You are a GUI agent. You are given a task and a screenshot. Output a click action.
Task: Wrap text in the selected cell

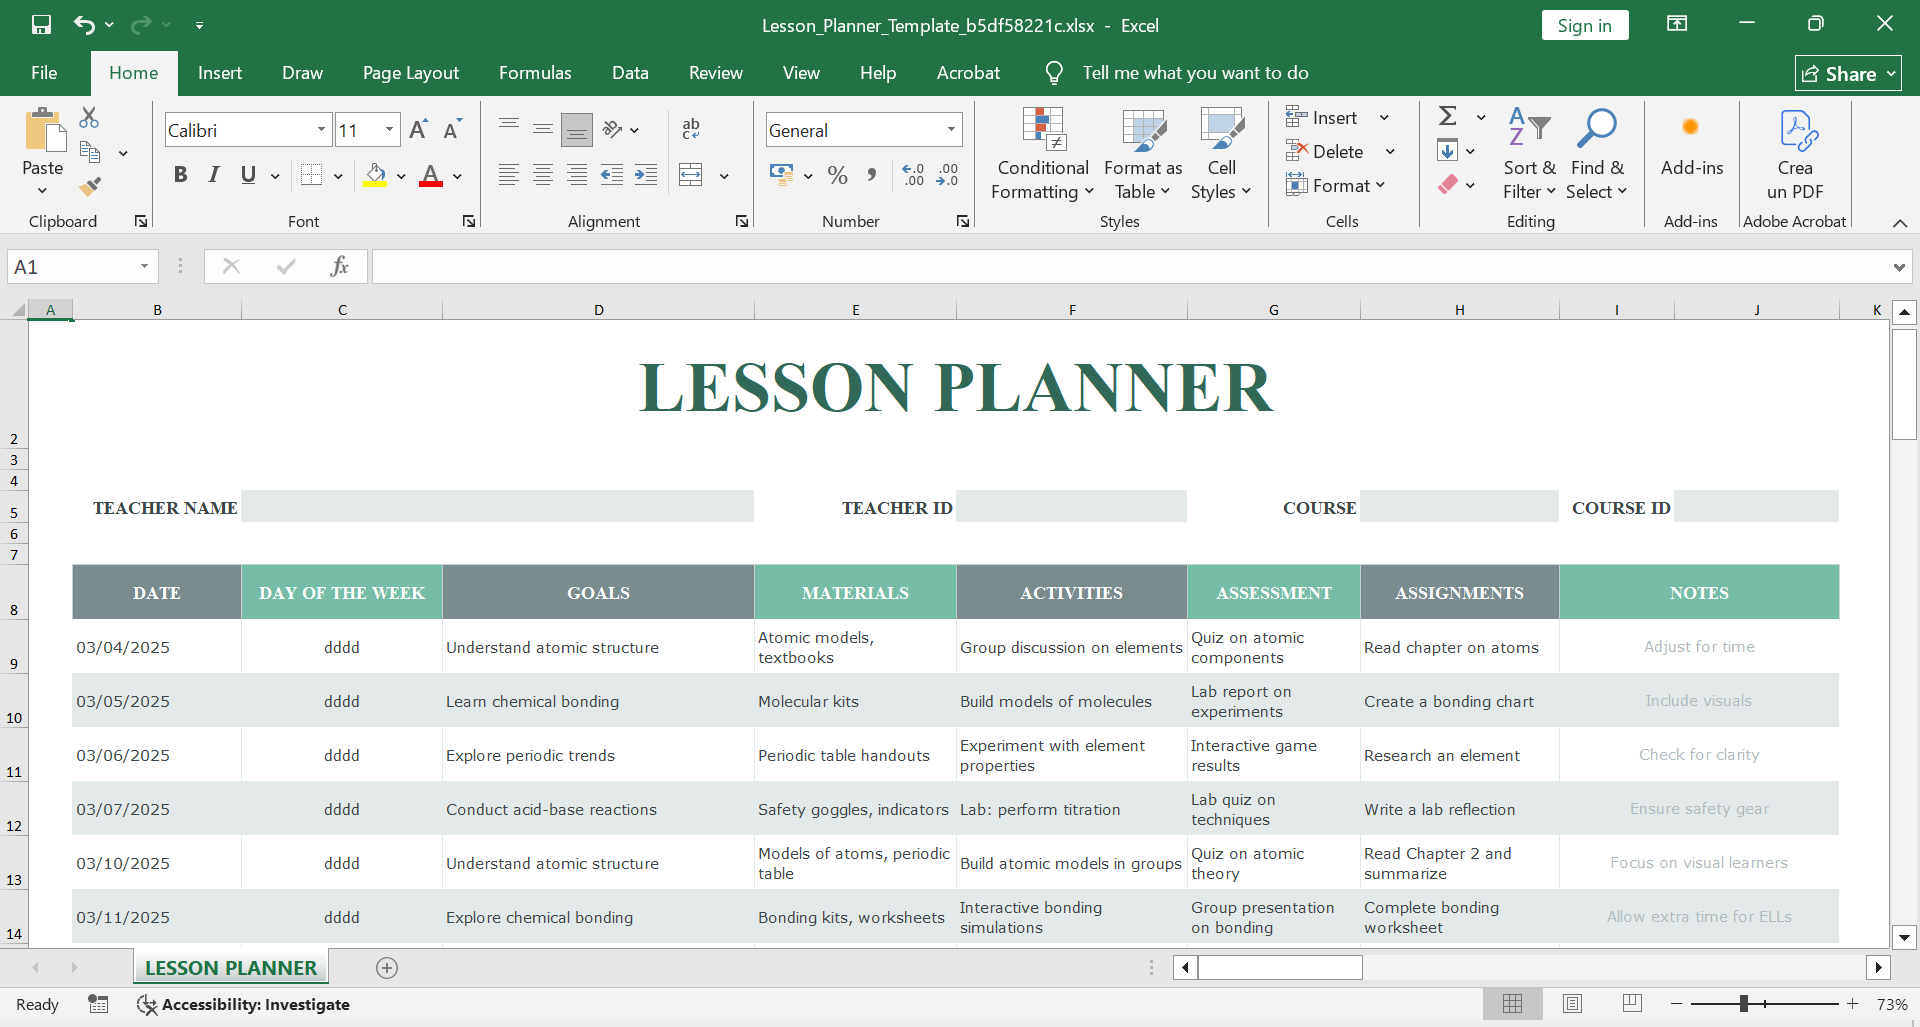pyautogui.click(x=691, y=129)
